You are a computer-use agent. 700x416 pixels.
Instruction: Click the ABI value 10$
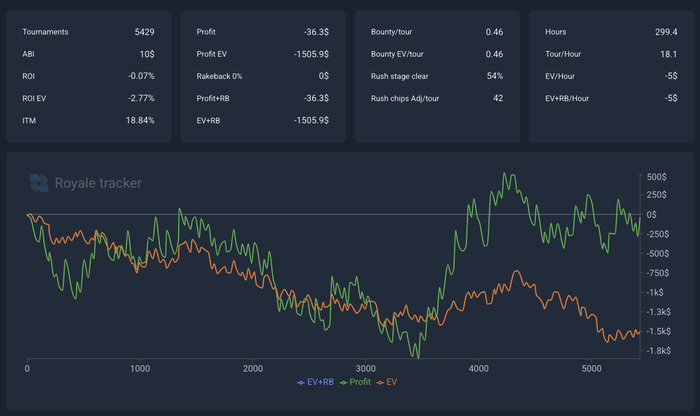click(x=147, y=54)
